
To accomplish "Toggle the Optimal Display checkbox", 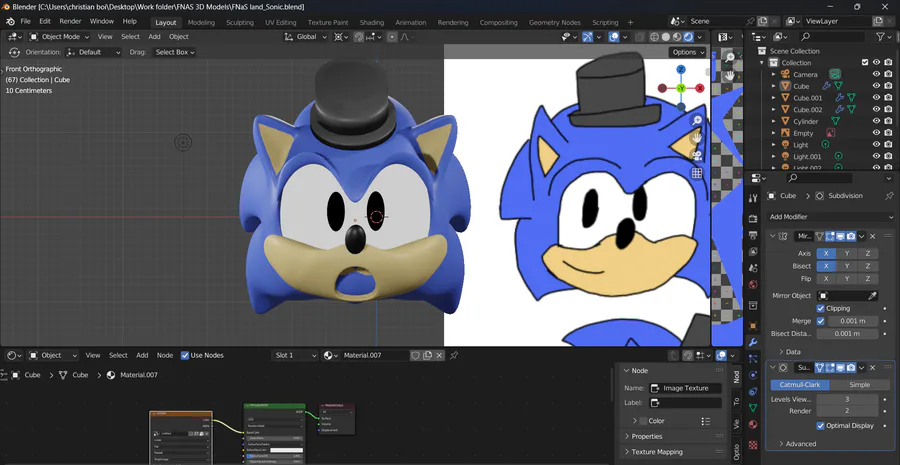I will [x=821, y=425].
